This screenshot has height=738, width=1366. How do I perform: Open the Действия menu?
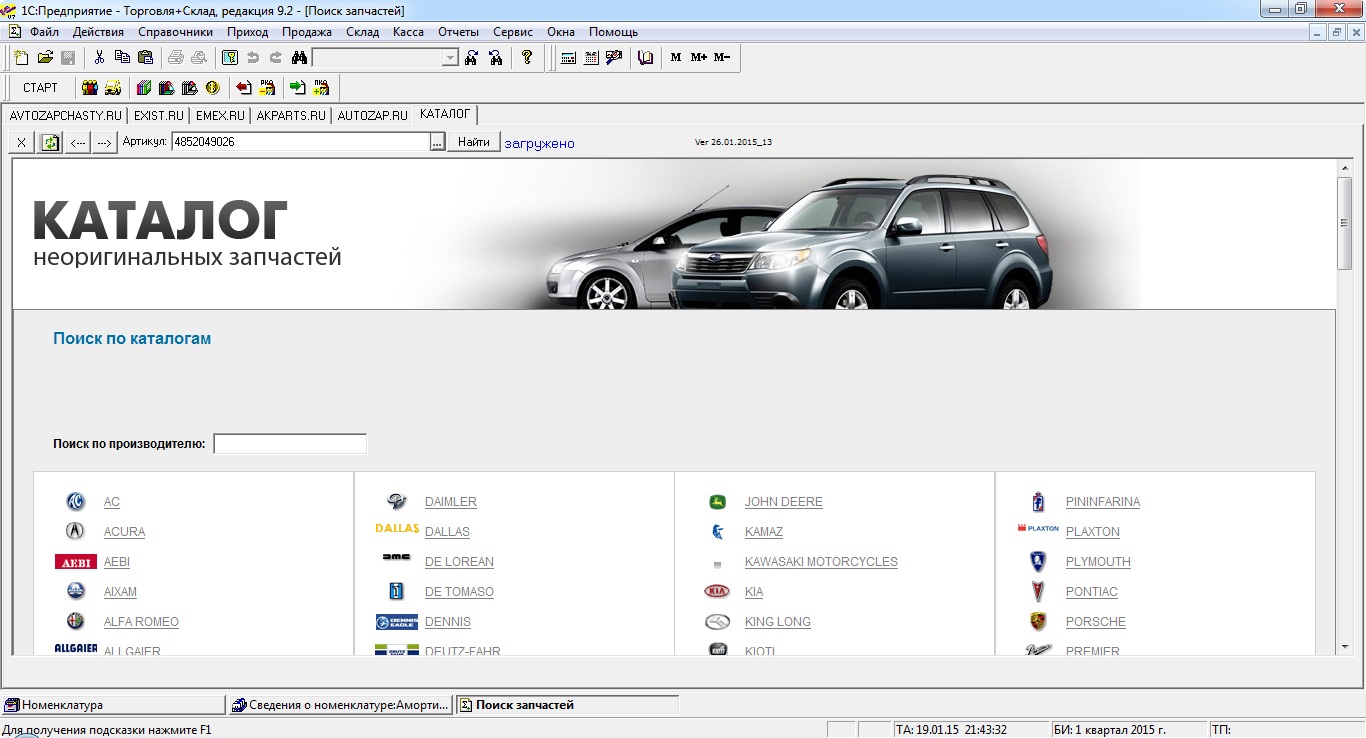point(98,32)
